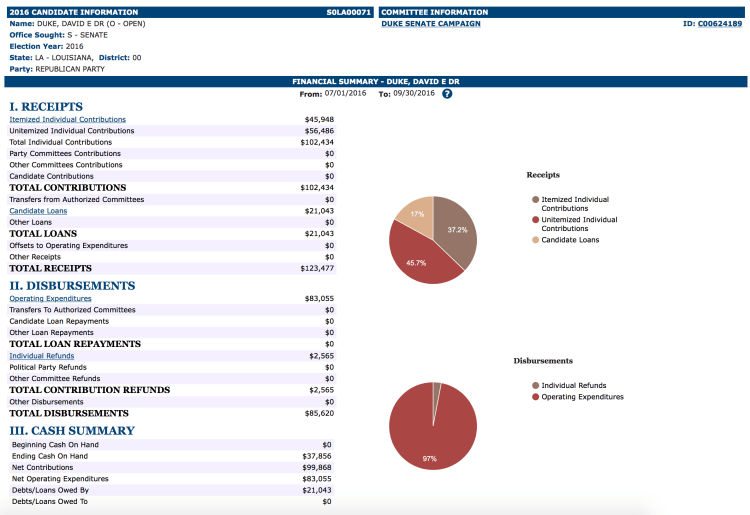Open the DUKE SENATE CAMPAIGN committee link
The image size is (750, 515).
coord(430,23)
